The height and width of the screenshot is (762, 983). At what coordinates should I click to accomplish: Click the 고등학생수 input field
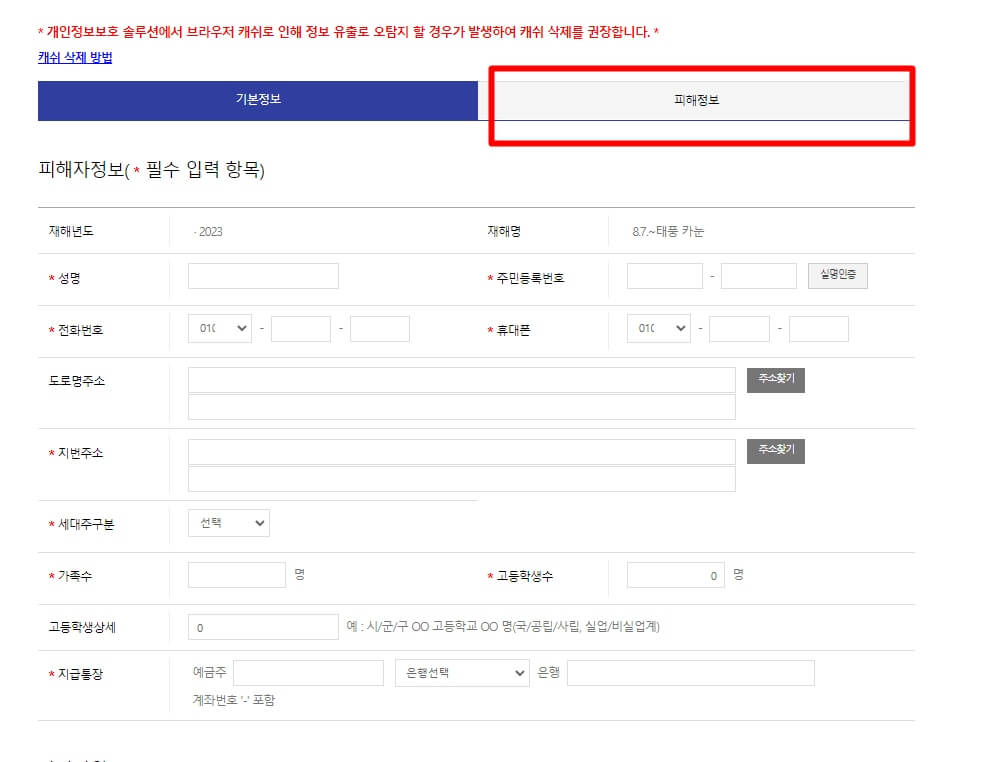(676, 575)
